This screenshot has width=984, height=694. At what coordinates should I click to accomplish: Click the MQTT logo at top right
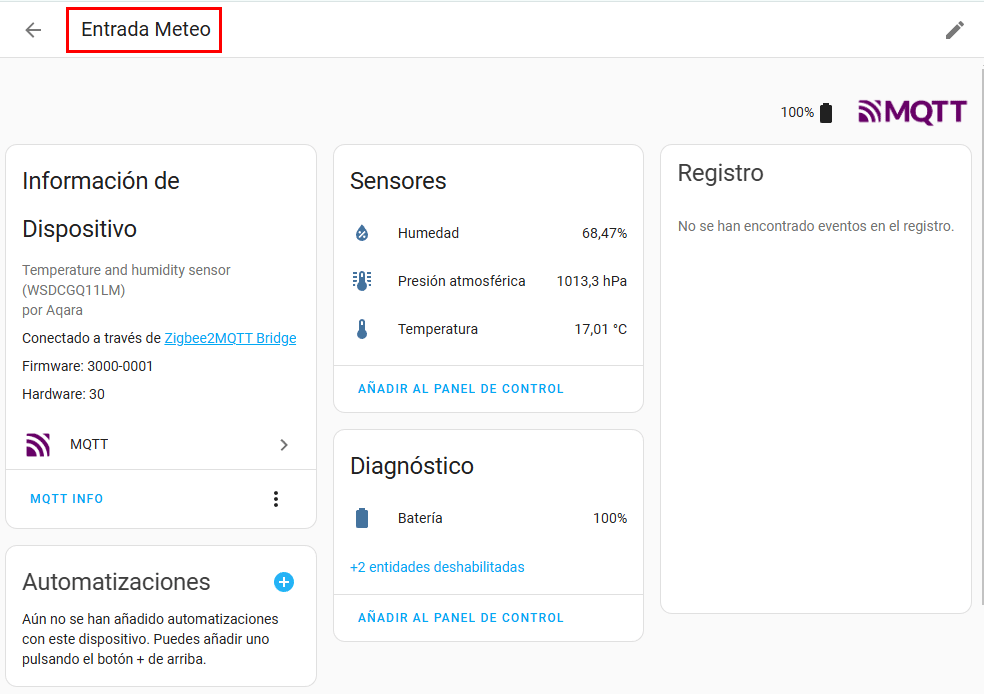912,112
